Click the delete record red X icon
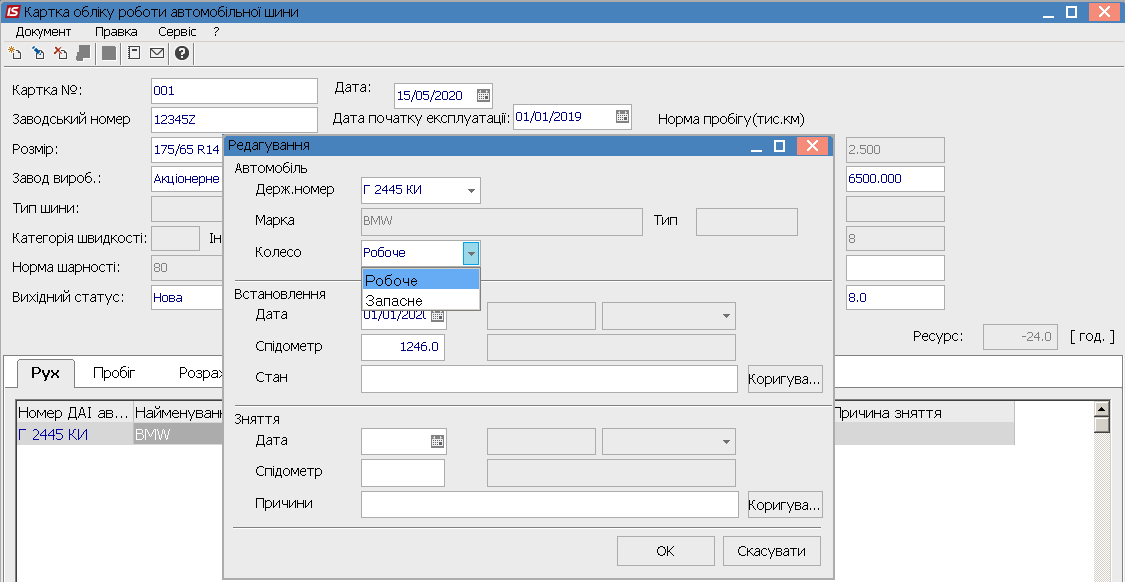Screen dimensions: 1125x582 [x=61, y=53]
